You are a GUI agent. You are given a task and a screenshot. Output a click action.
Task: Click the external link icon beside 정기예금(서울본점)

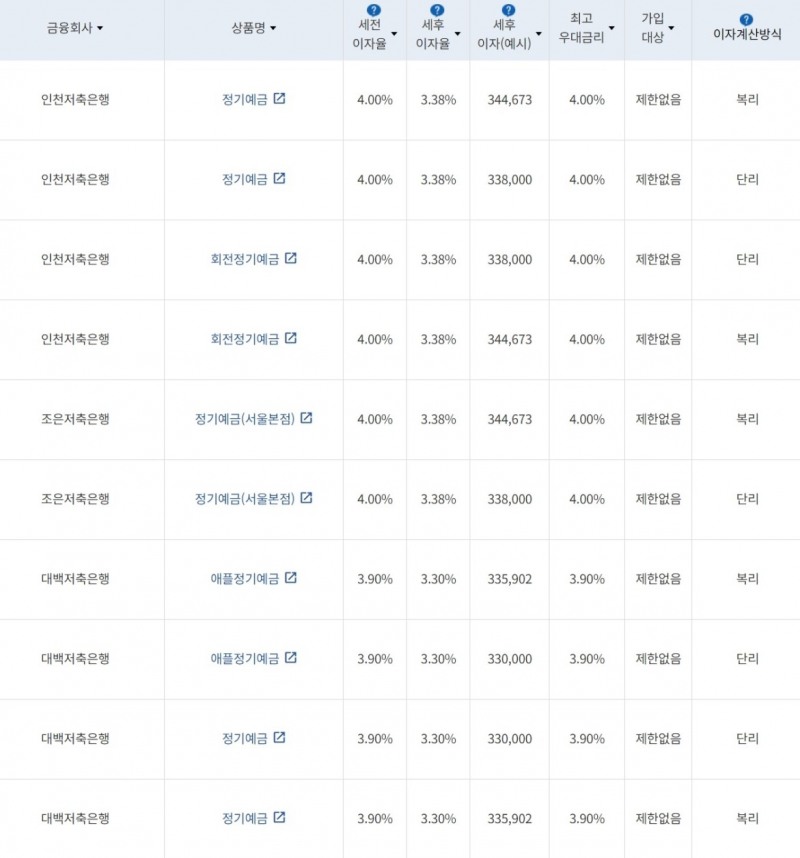[x=304, y=419]
